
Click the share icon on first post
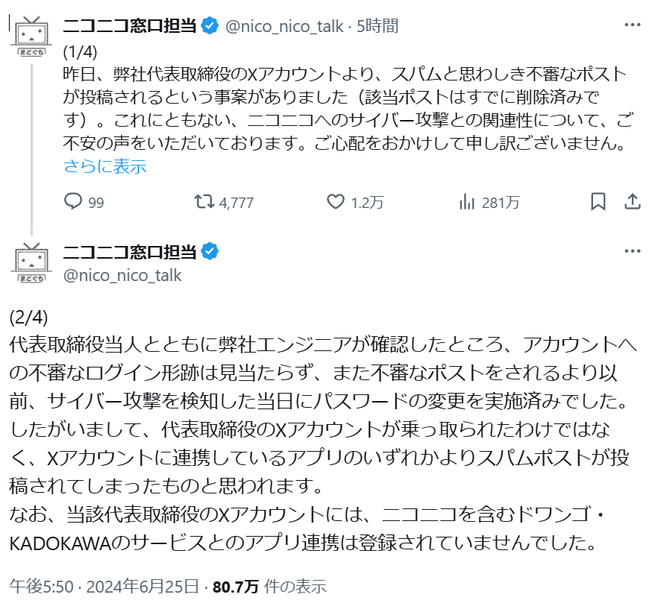click(631, 202)
